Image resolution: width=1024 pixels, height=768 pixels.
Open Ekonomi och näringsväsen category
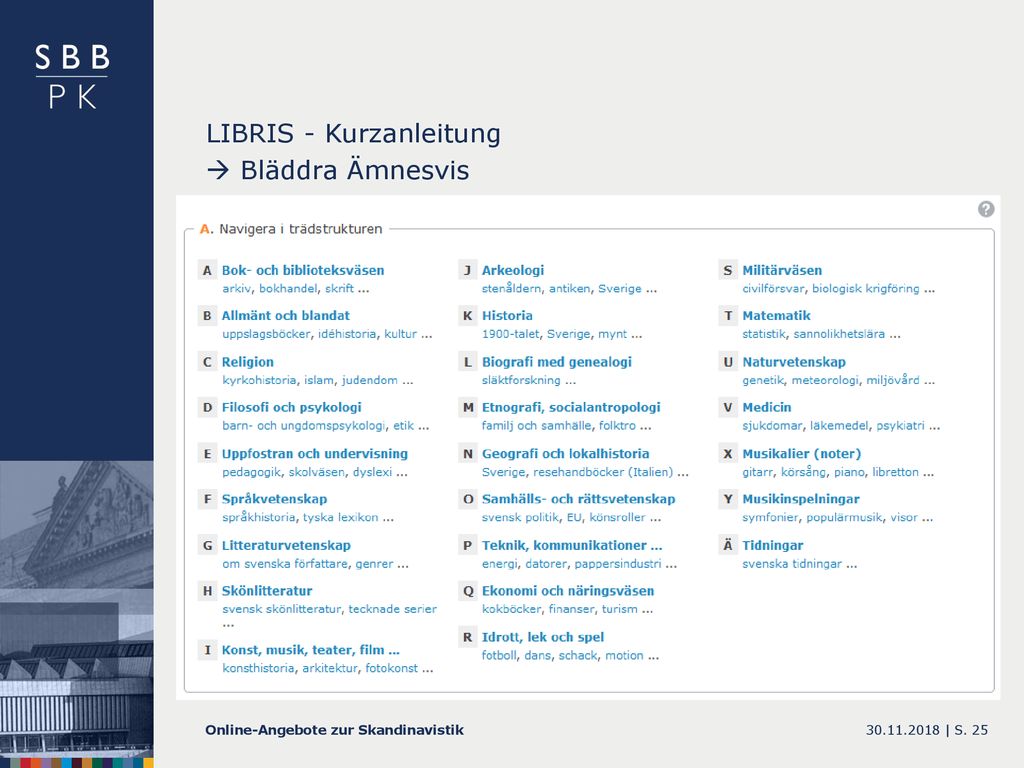point(568,590)
